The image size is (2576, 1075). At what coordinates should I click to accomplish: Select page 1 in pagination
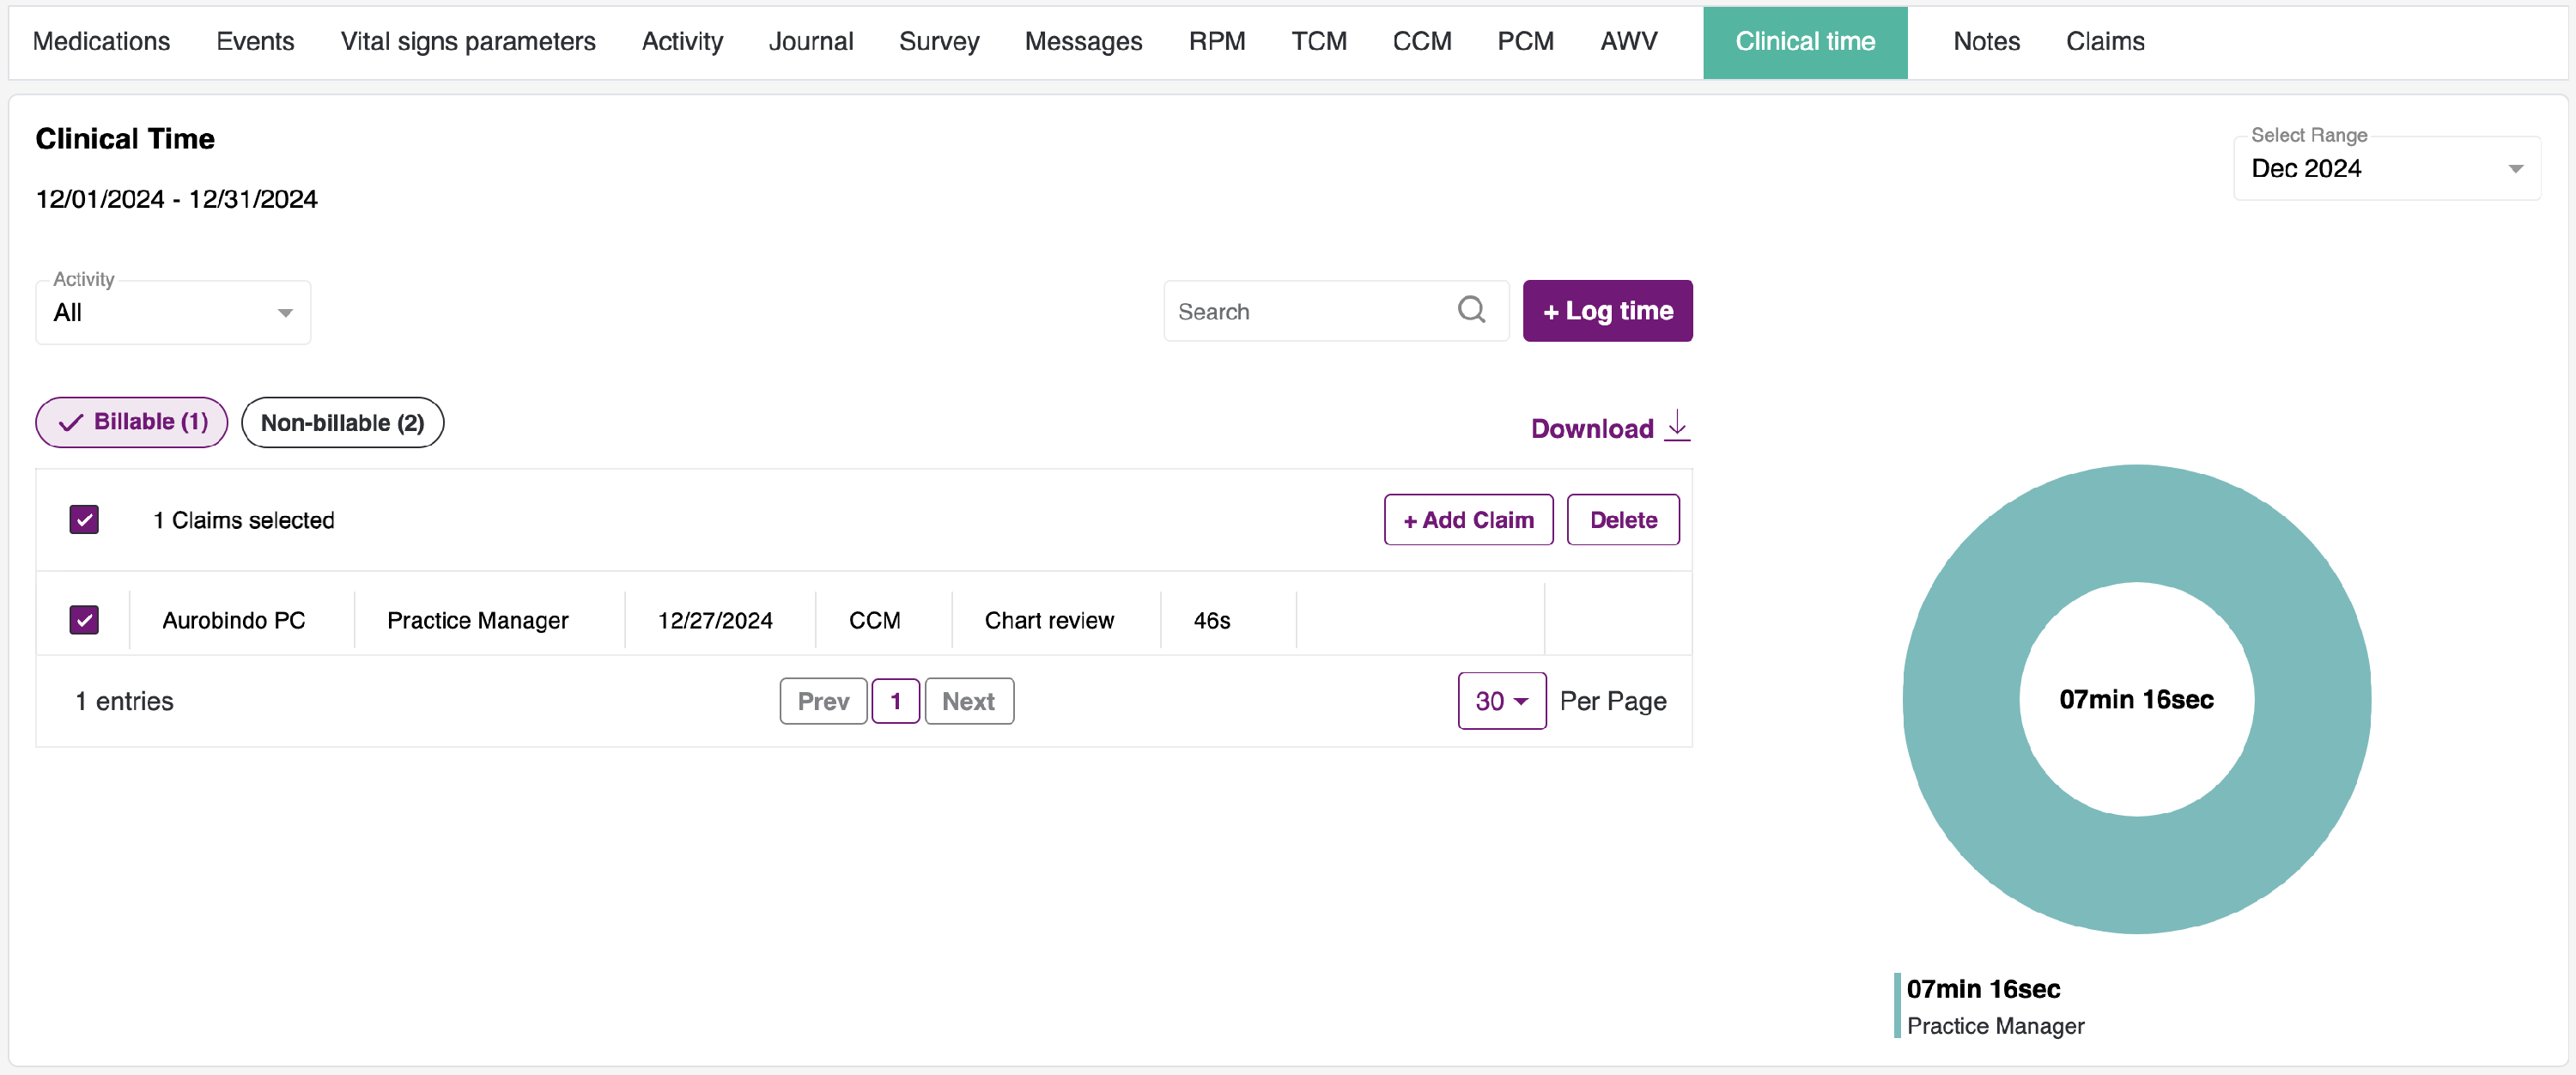(895, 701)
